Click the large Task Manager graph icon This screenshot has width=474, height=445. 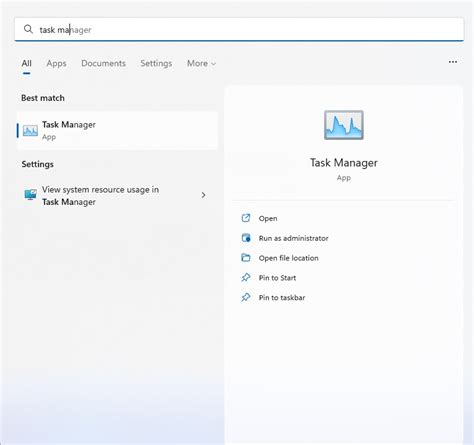tap(344, 125)
